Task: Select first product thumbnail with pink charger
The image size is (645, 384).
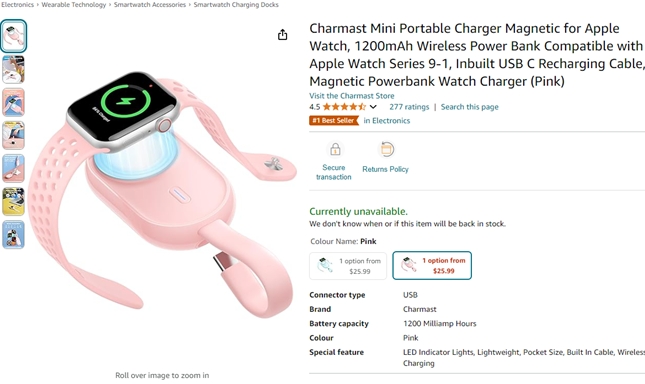Action: click(x=14, y=36)
